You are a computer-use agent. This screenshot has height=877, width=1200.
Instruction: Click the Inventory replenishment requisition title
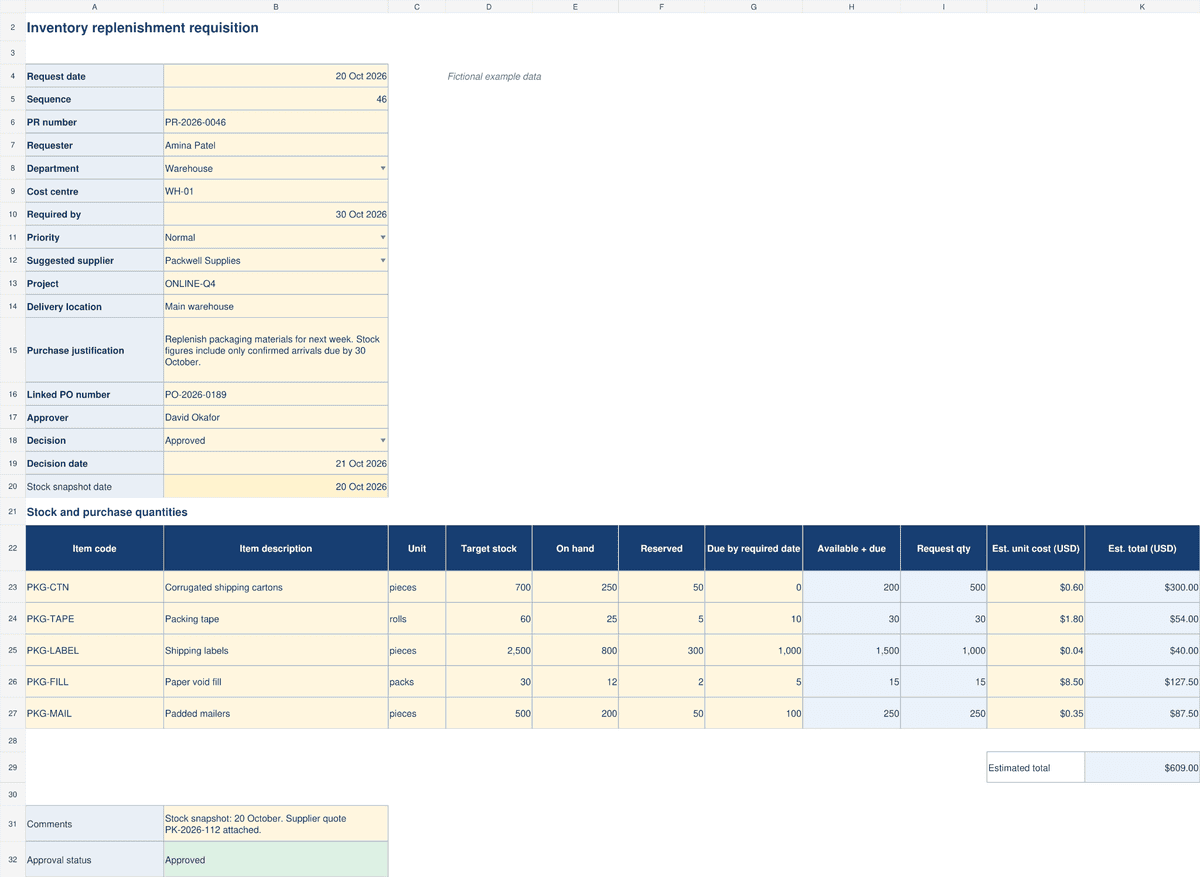click(142, 28)
